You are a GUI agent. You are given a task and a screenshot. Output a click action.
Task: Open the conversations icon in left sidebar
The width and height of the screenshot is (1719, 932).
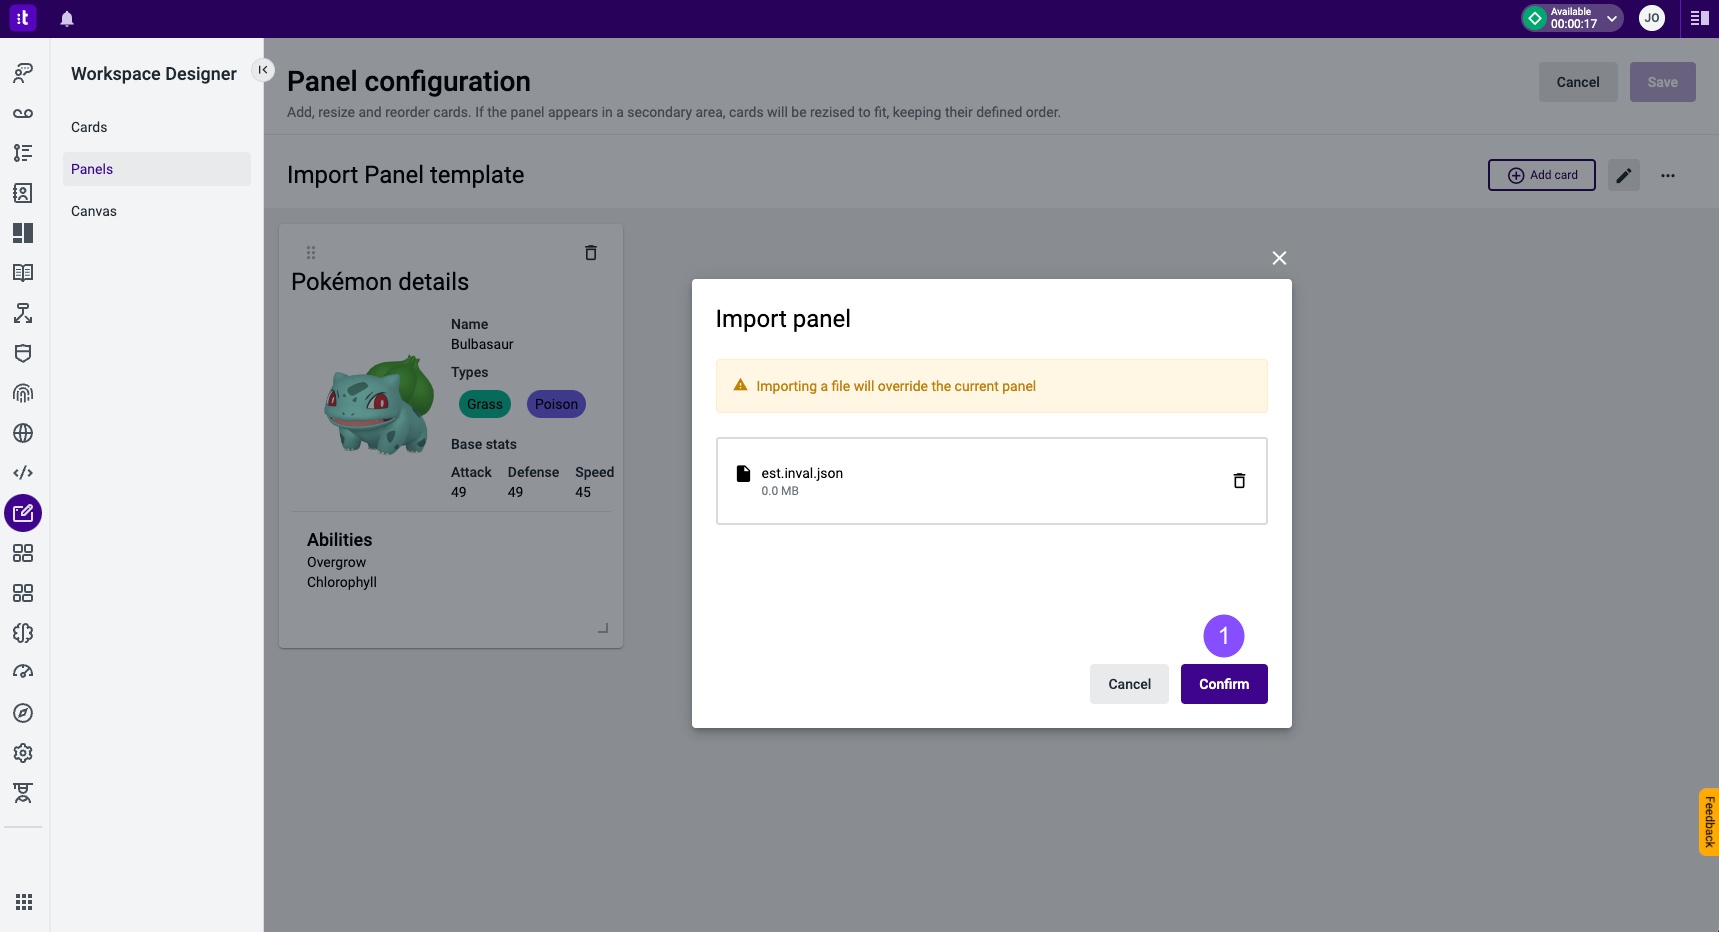23,73
